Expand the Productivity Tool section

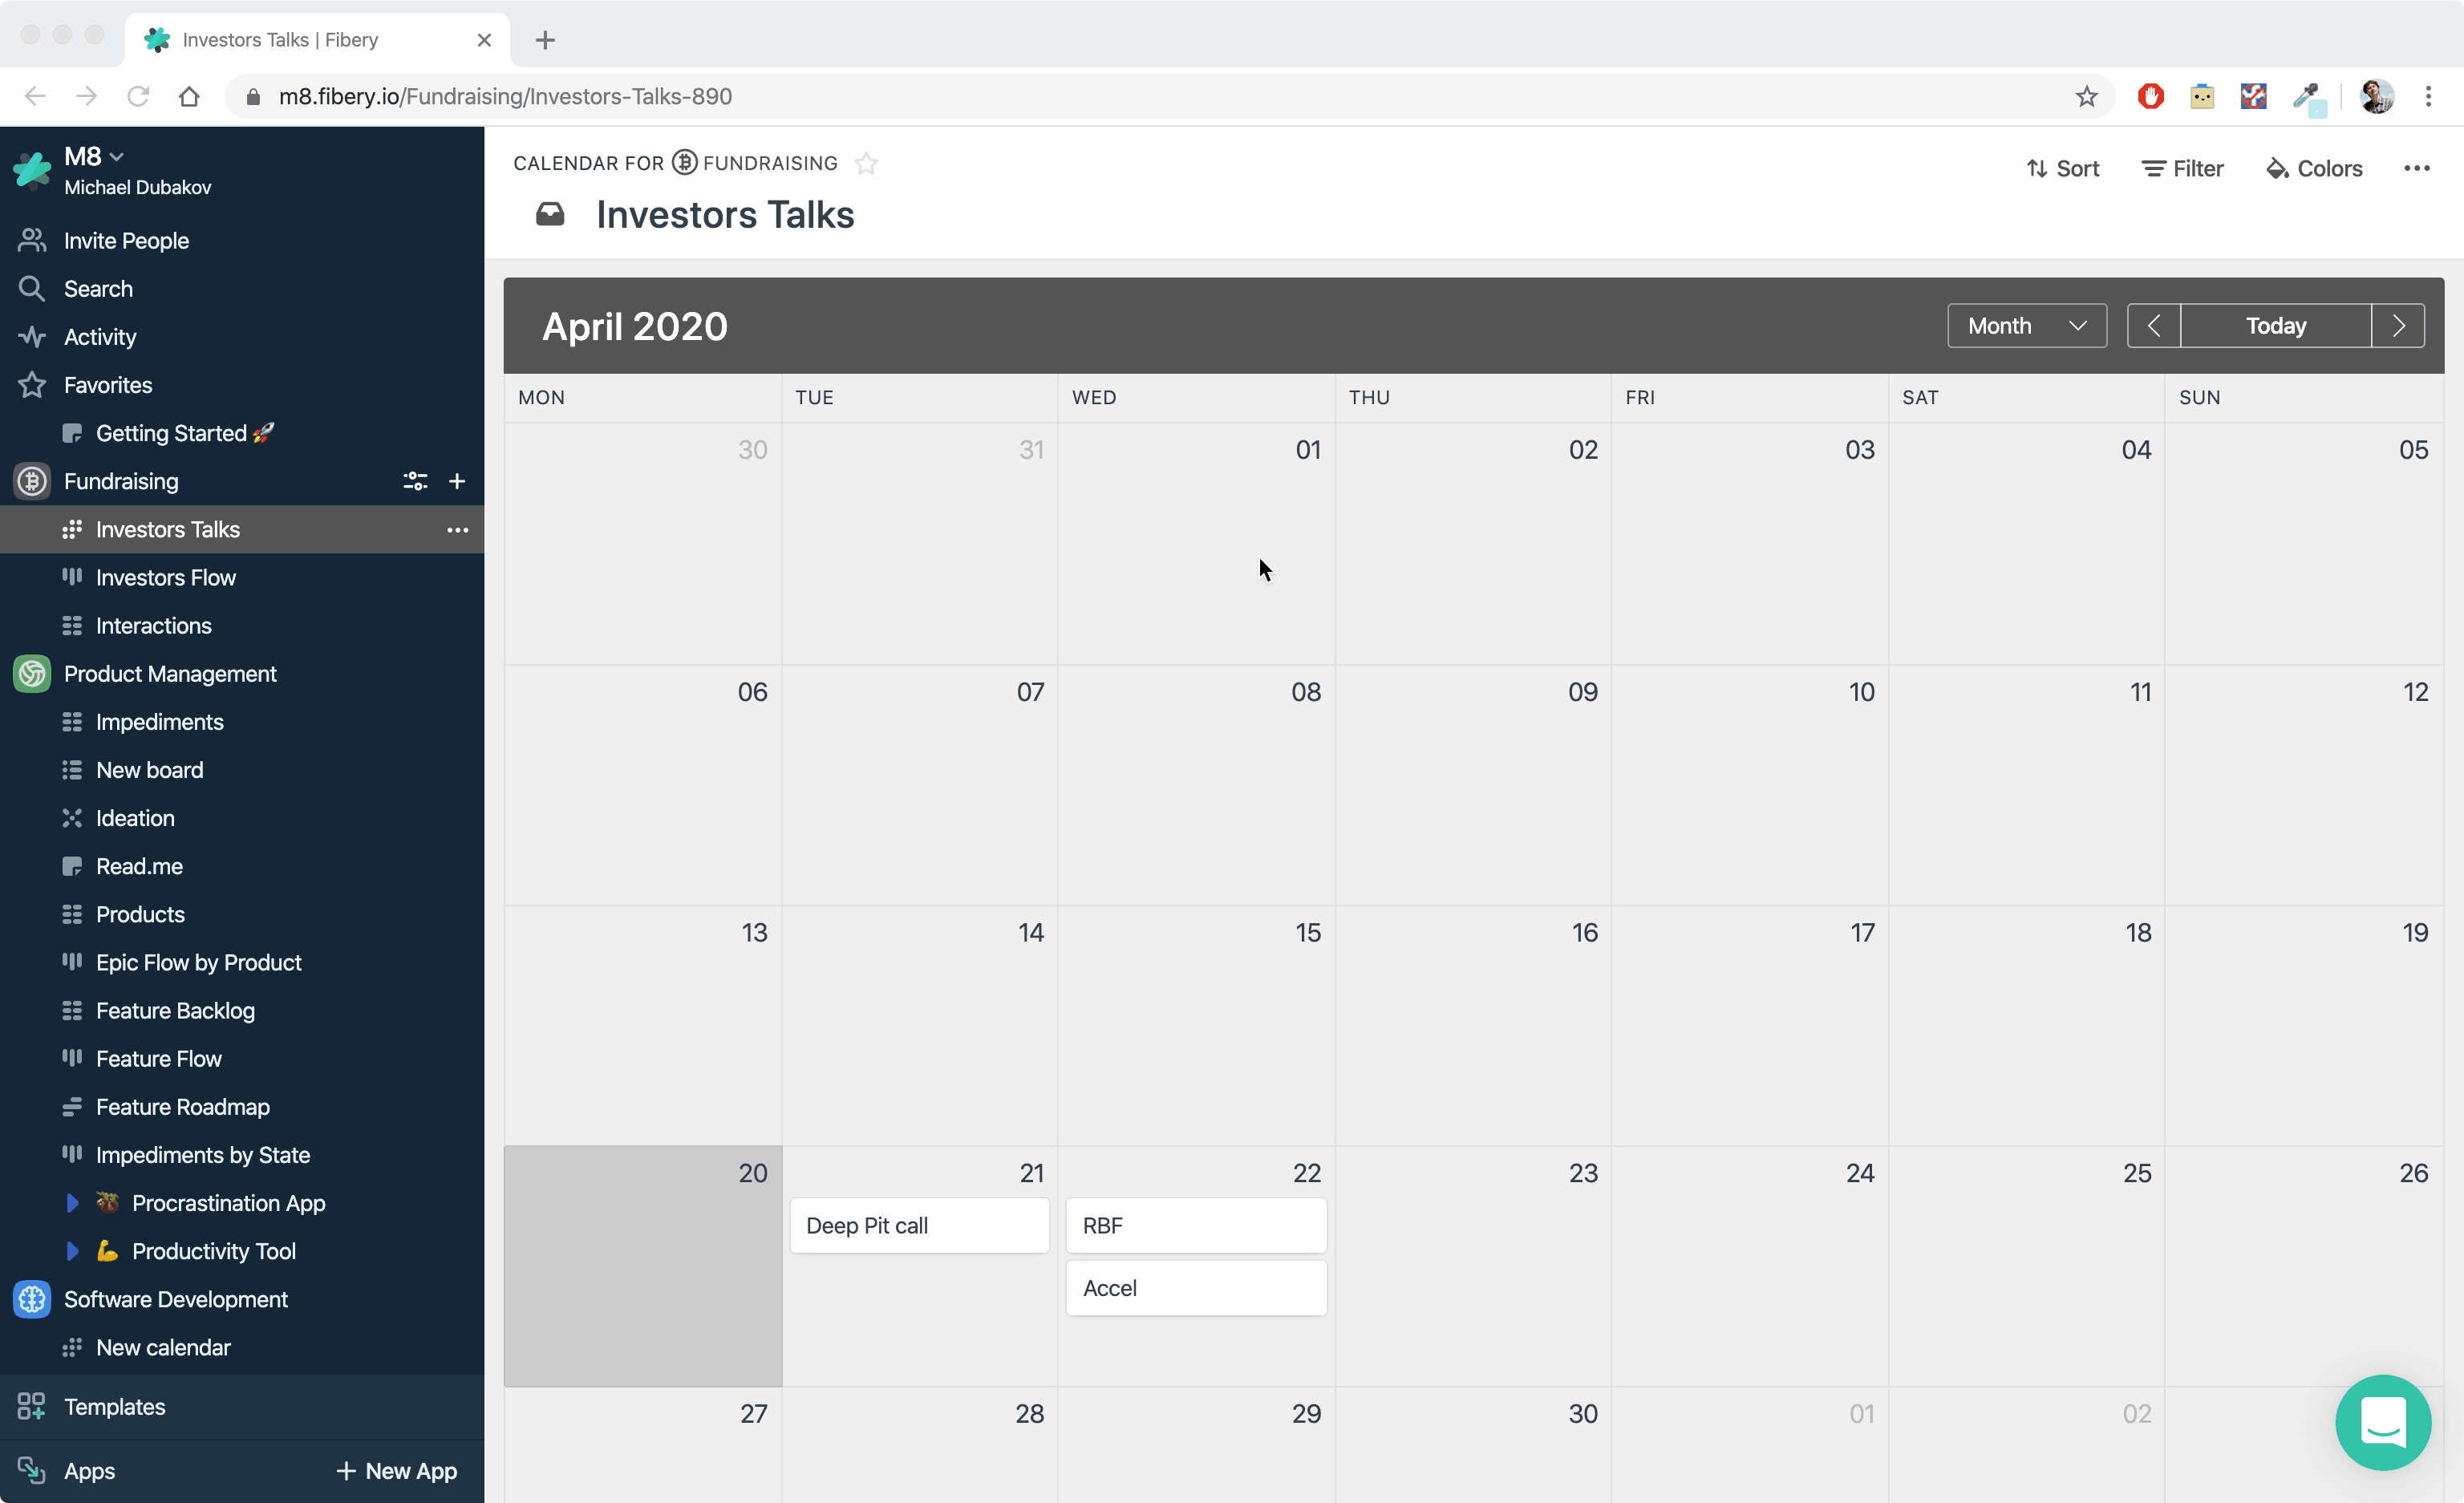71,1251
